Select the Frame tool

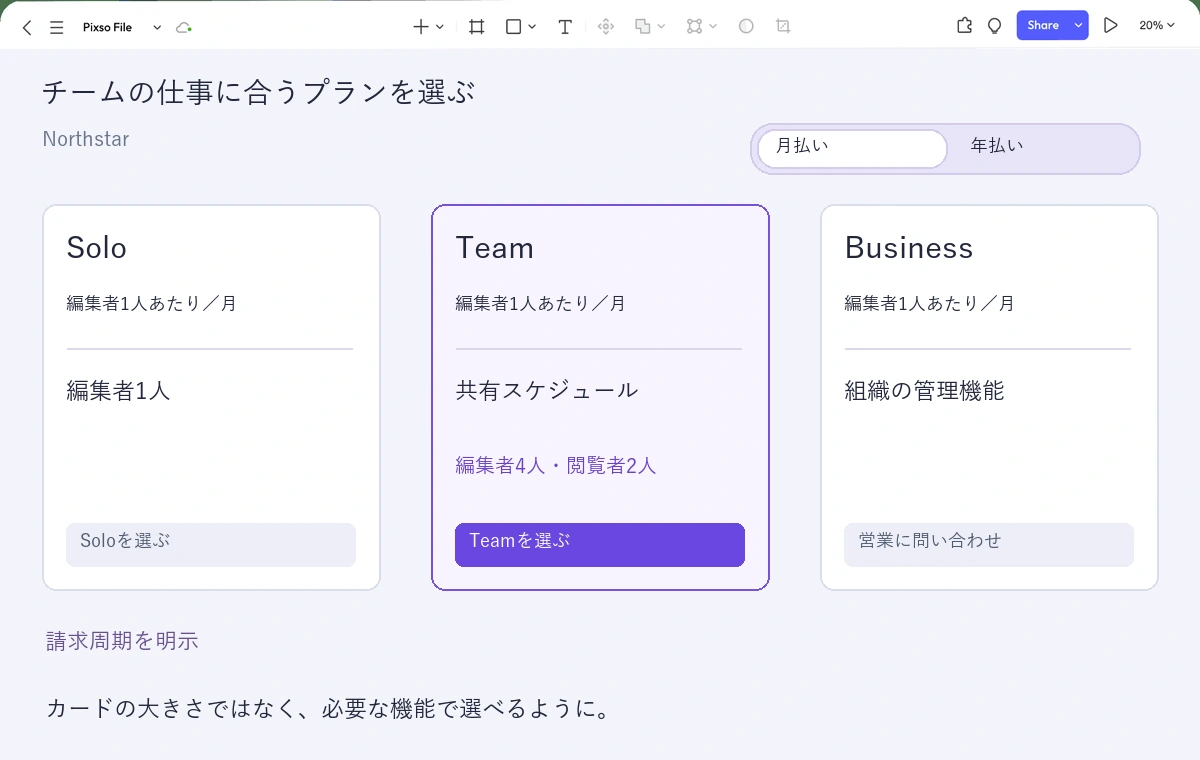coord(477,27)
